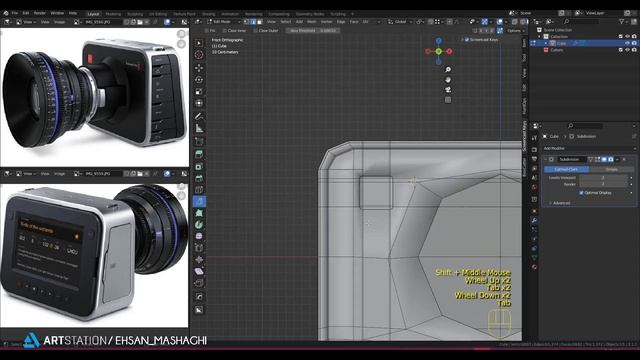Select the Smooth vertices tool
This screenshot has width=640, height=360.
point(199,236)
